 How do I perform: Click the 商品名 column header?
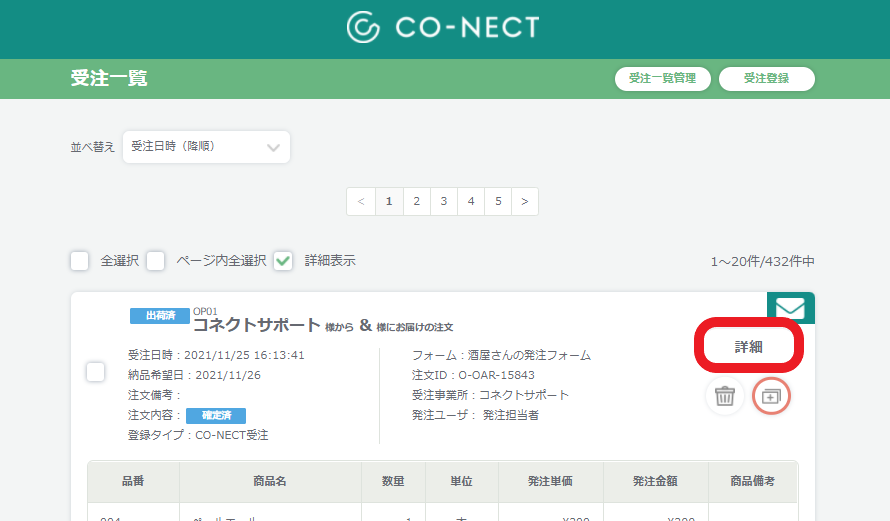[270, 481]
